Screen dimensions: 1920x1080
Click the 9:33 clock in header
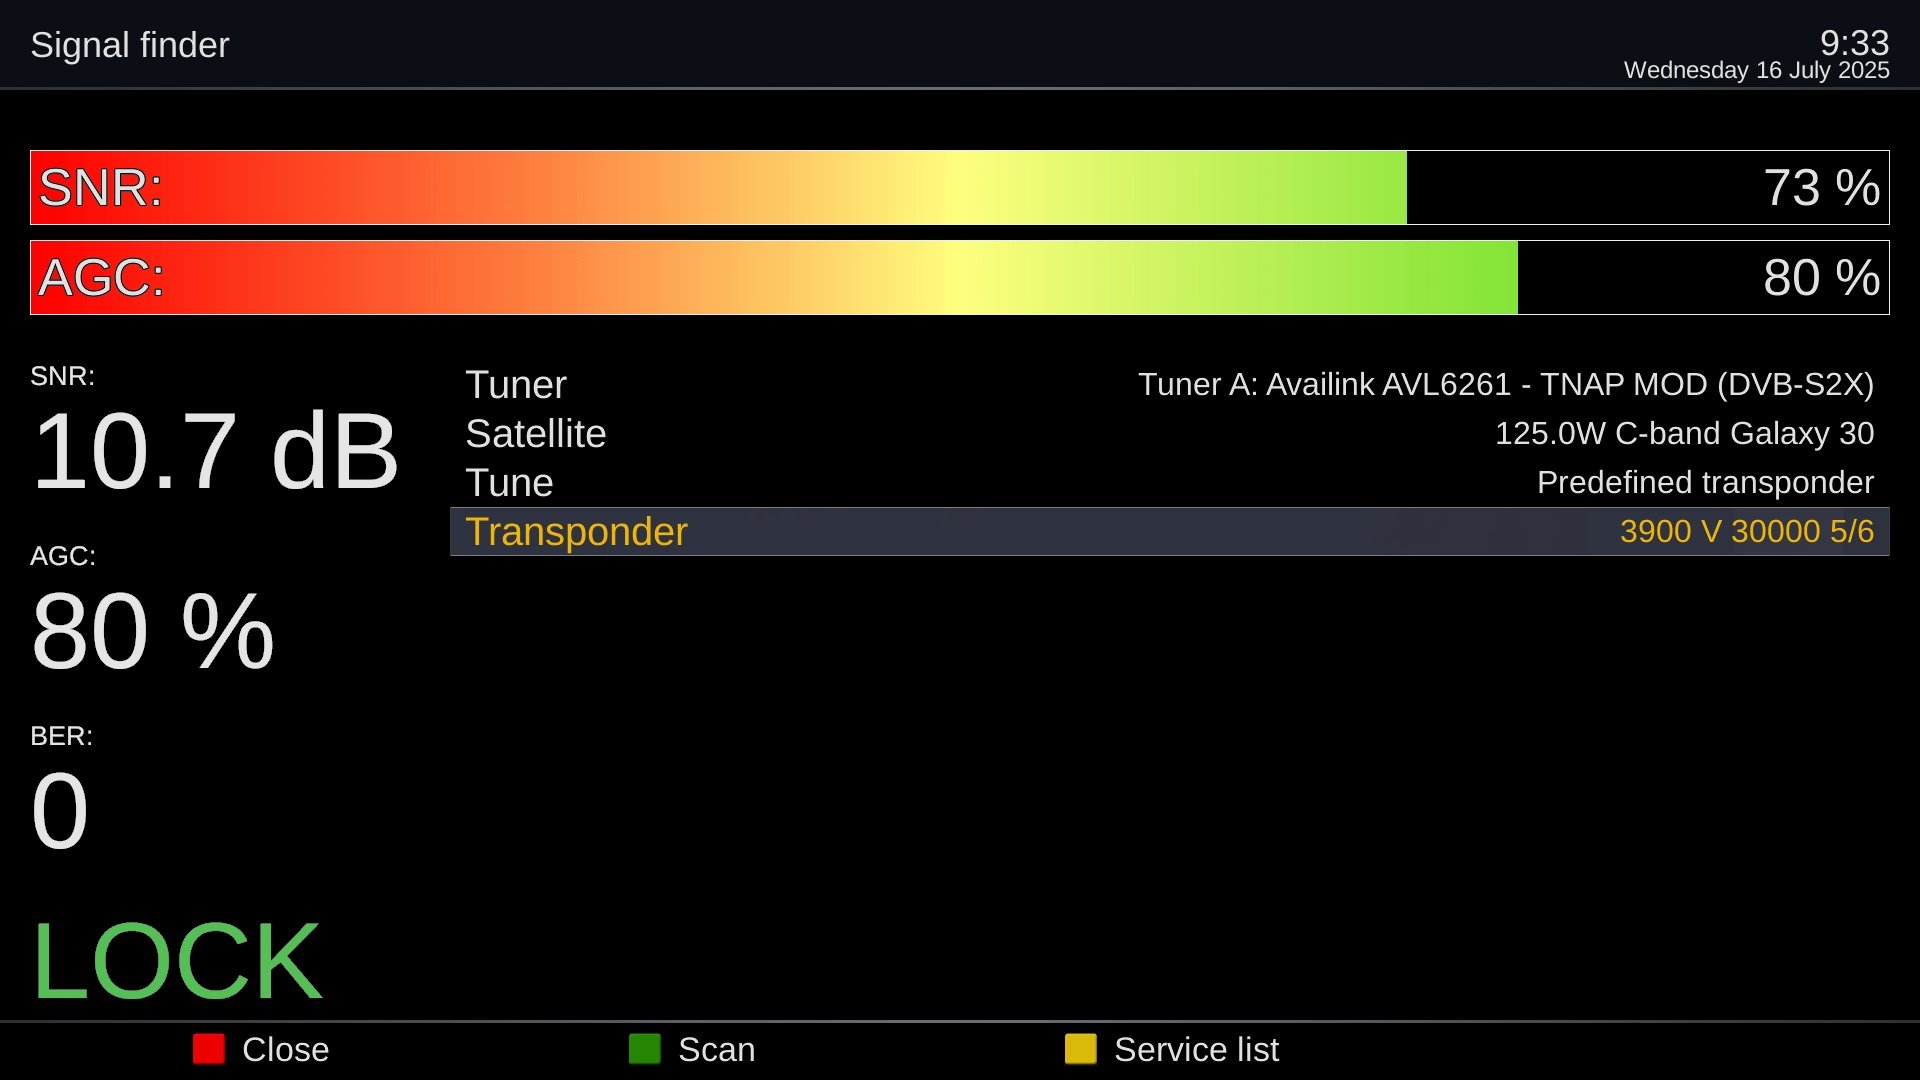pyautogui.click(x=1855, y=42)
